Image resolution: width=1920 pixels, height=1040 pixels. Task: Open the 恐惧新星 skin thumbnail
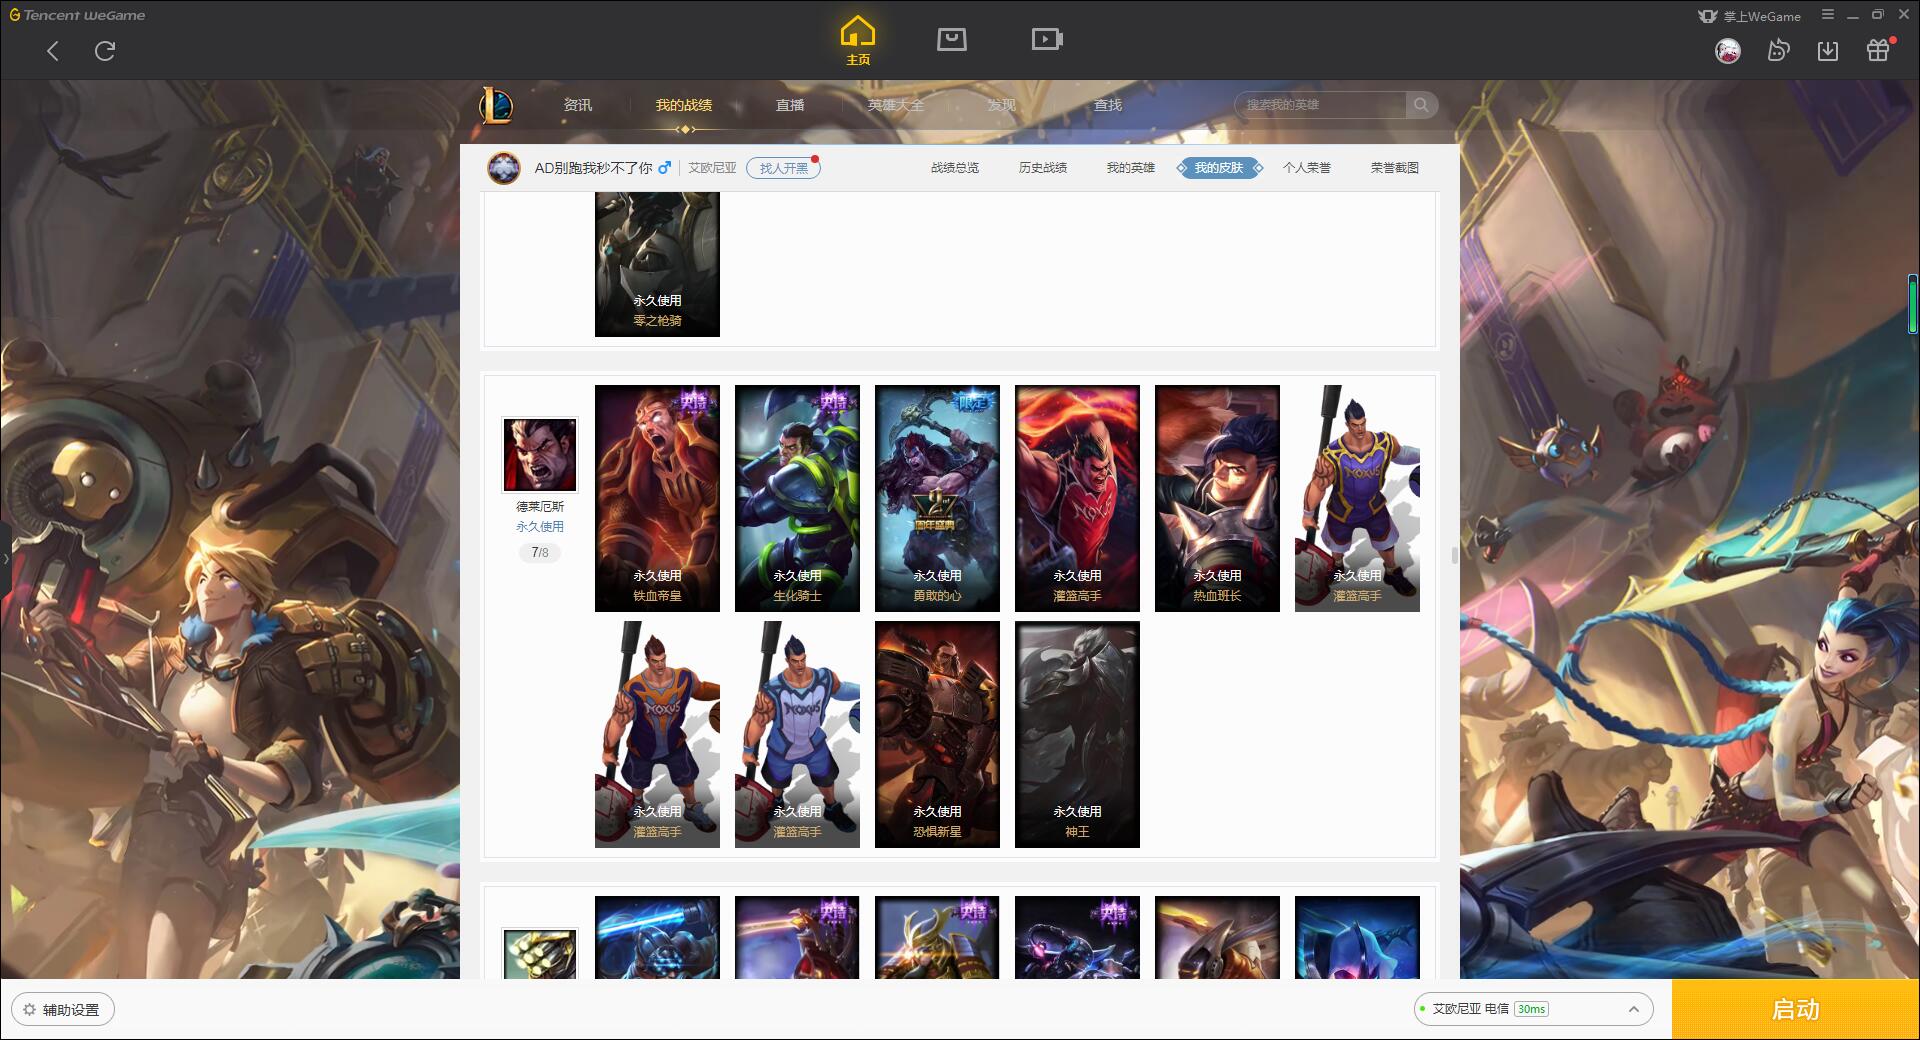pyautogui.click(x=937, y=734)
